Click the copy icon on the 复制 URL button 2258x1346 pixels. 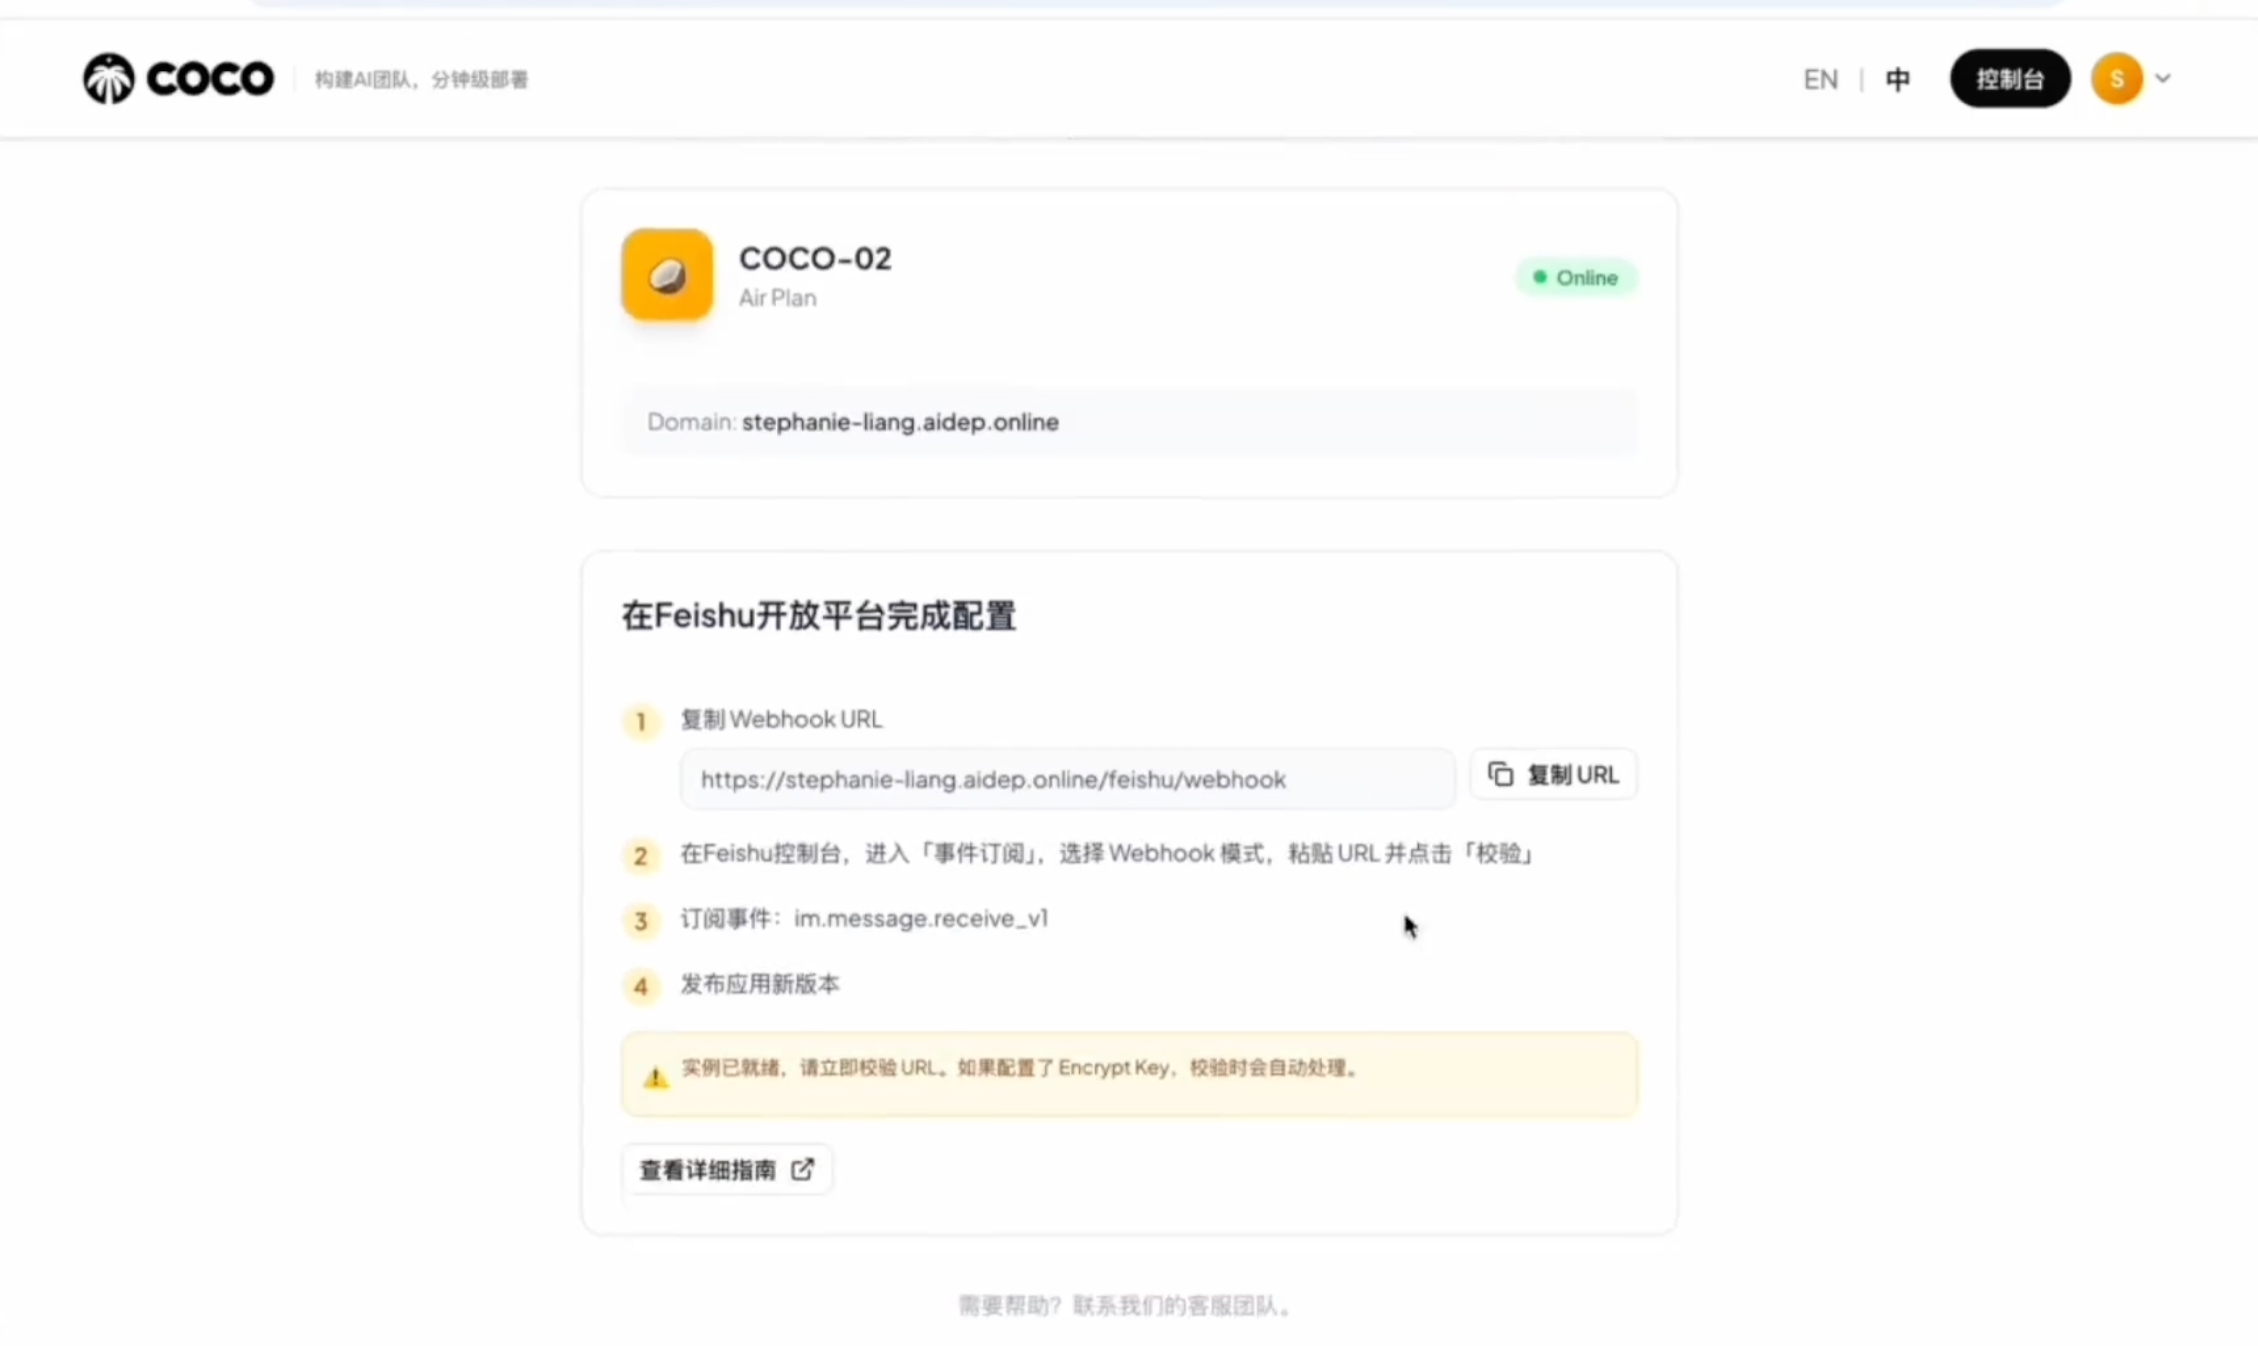[1501, 773]
